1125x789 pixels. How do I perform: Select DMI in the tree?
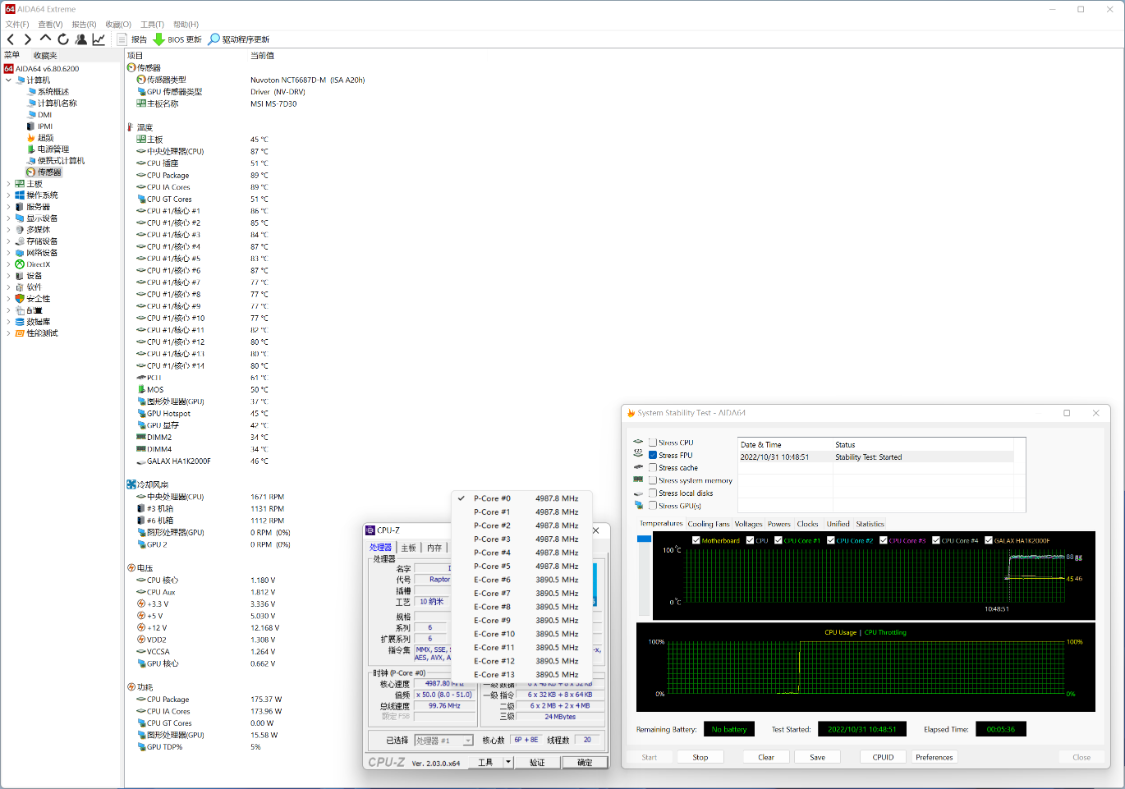point(44,115)
